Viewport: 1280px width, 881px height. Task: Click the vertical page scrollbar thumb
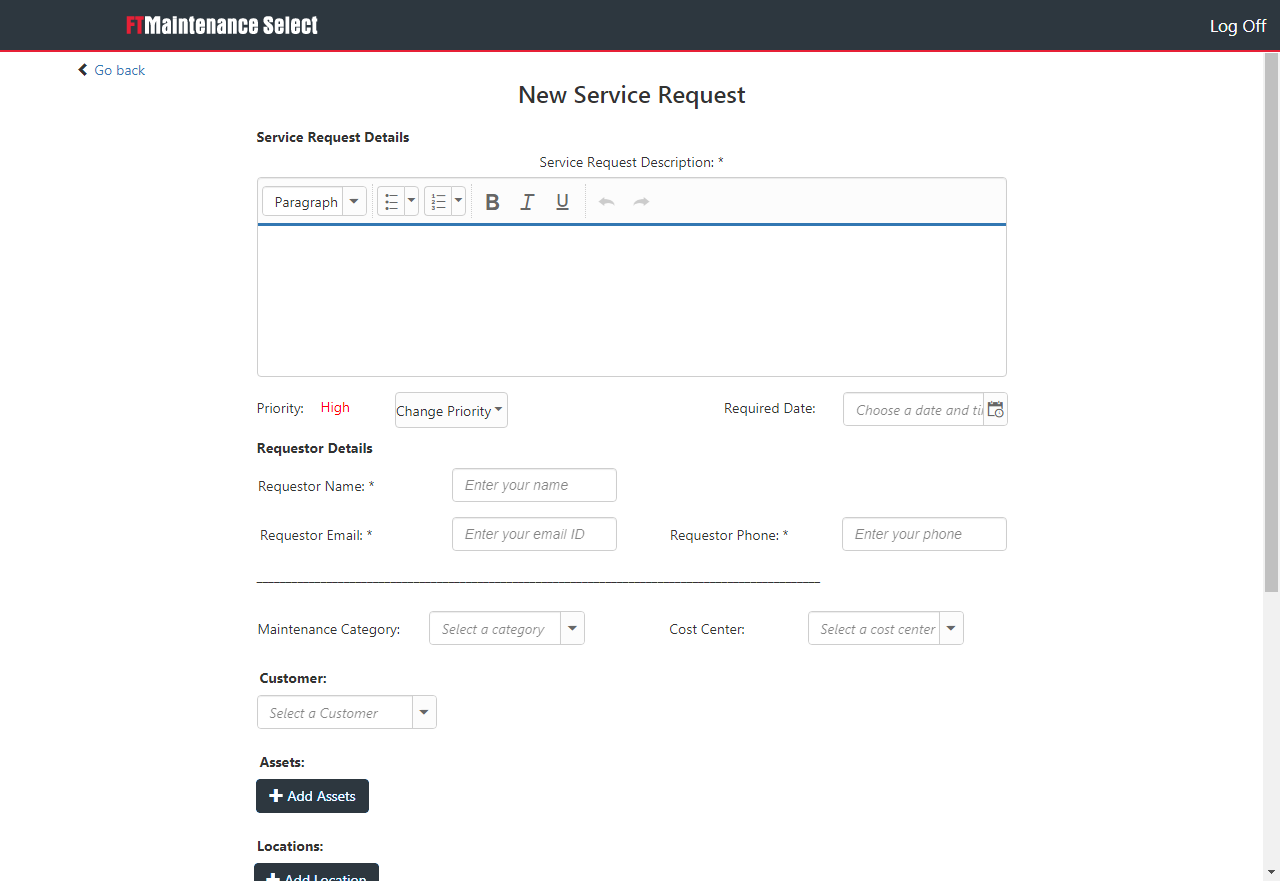click(x=1271, y=320)
